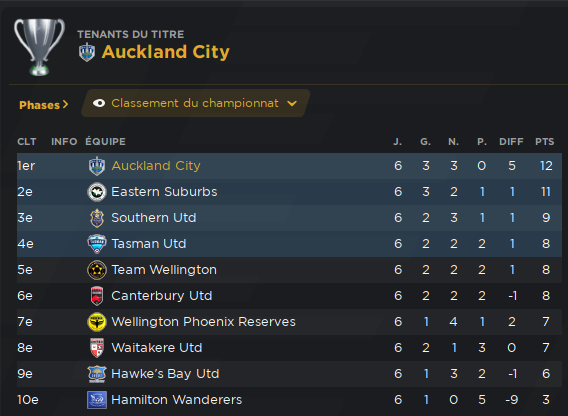Sort the table by the PTS column
This screenshot has width=568, height=416.
coord(544,142)
